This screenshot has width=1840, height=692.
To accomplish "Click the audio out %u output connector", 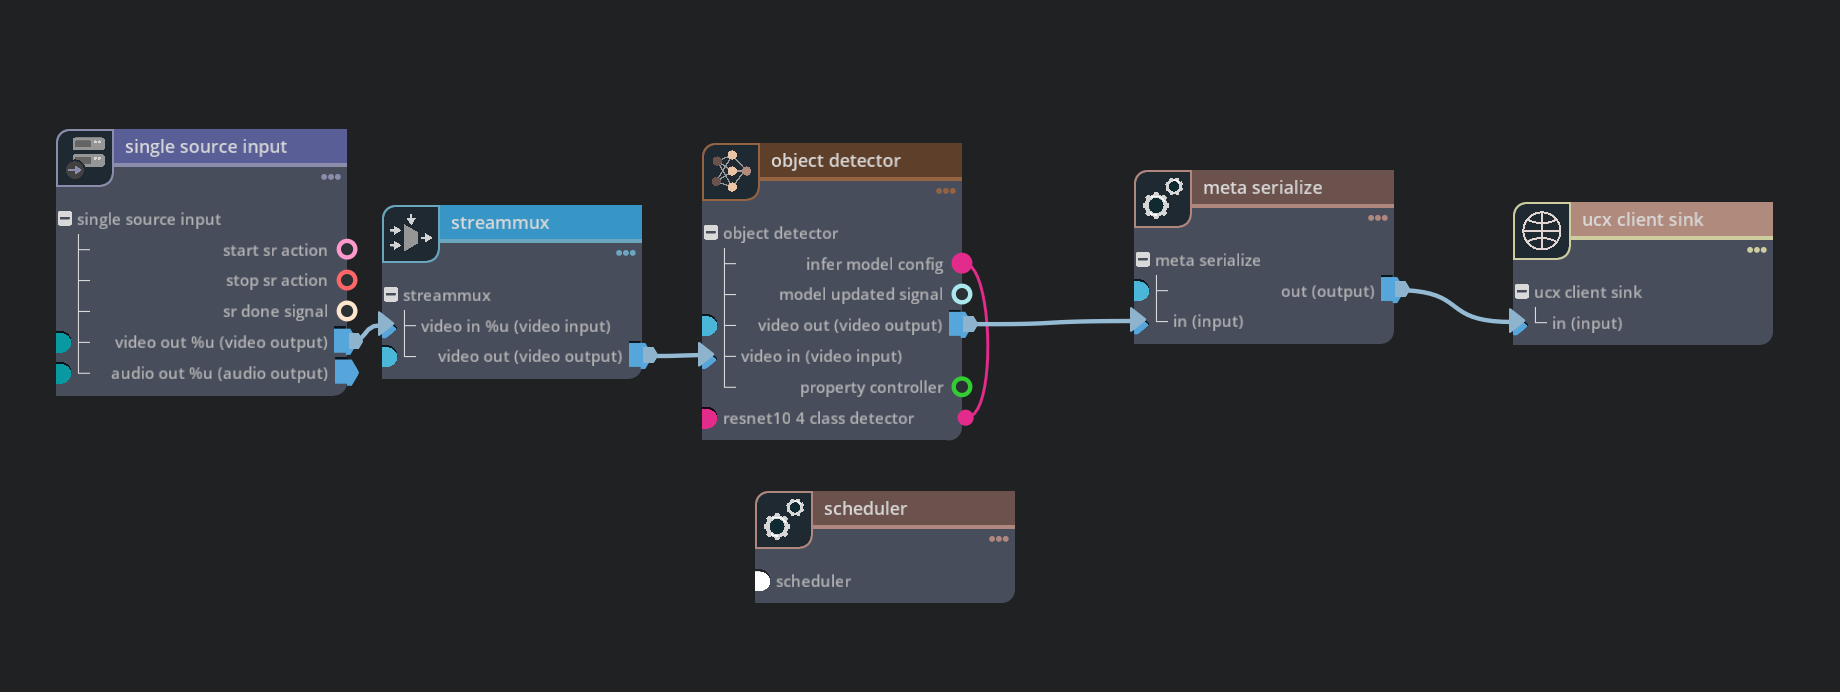I will tap(346, 373).
